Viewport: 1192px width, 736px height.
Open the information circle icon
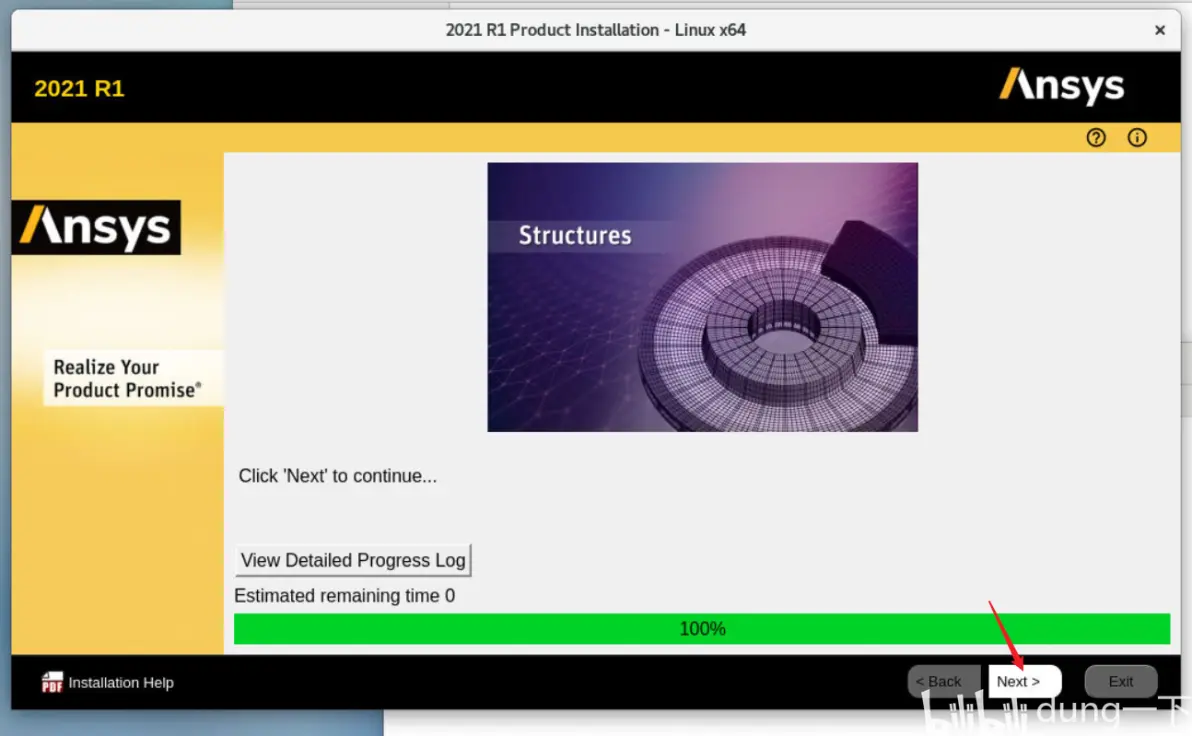[x=1137, y=138]
